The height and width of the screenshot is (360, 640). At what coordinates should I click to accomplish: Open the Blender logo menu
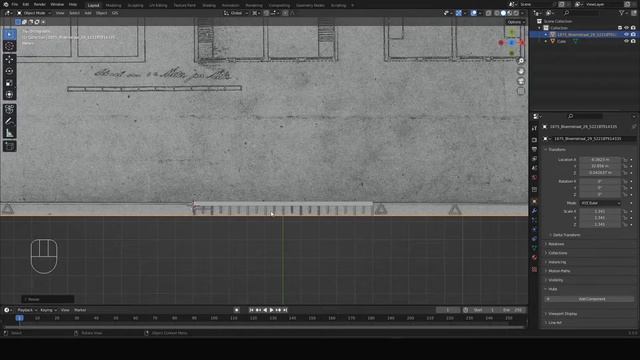point(6,4)
